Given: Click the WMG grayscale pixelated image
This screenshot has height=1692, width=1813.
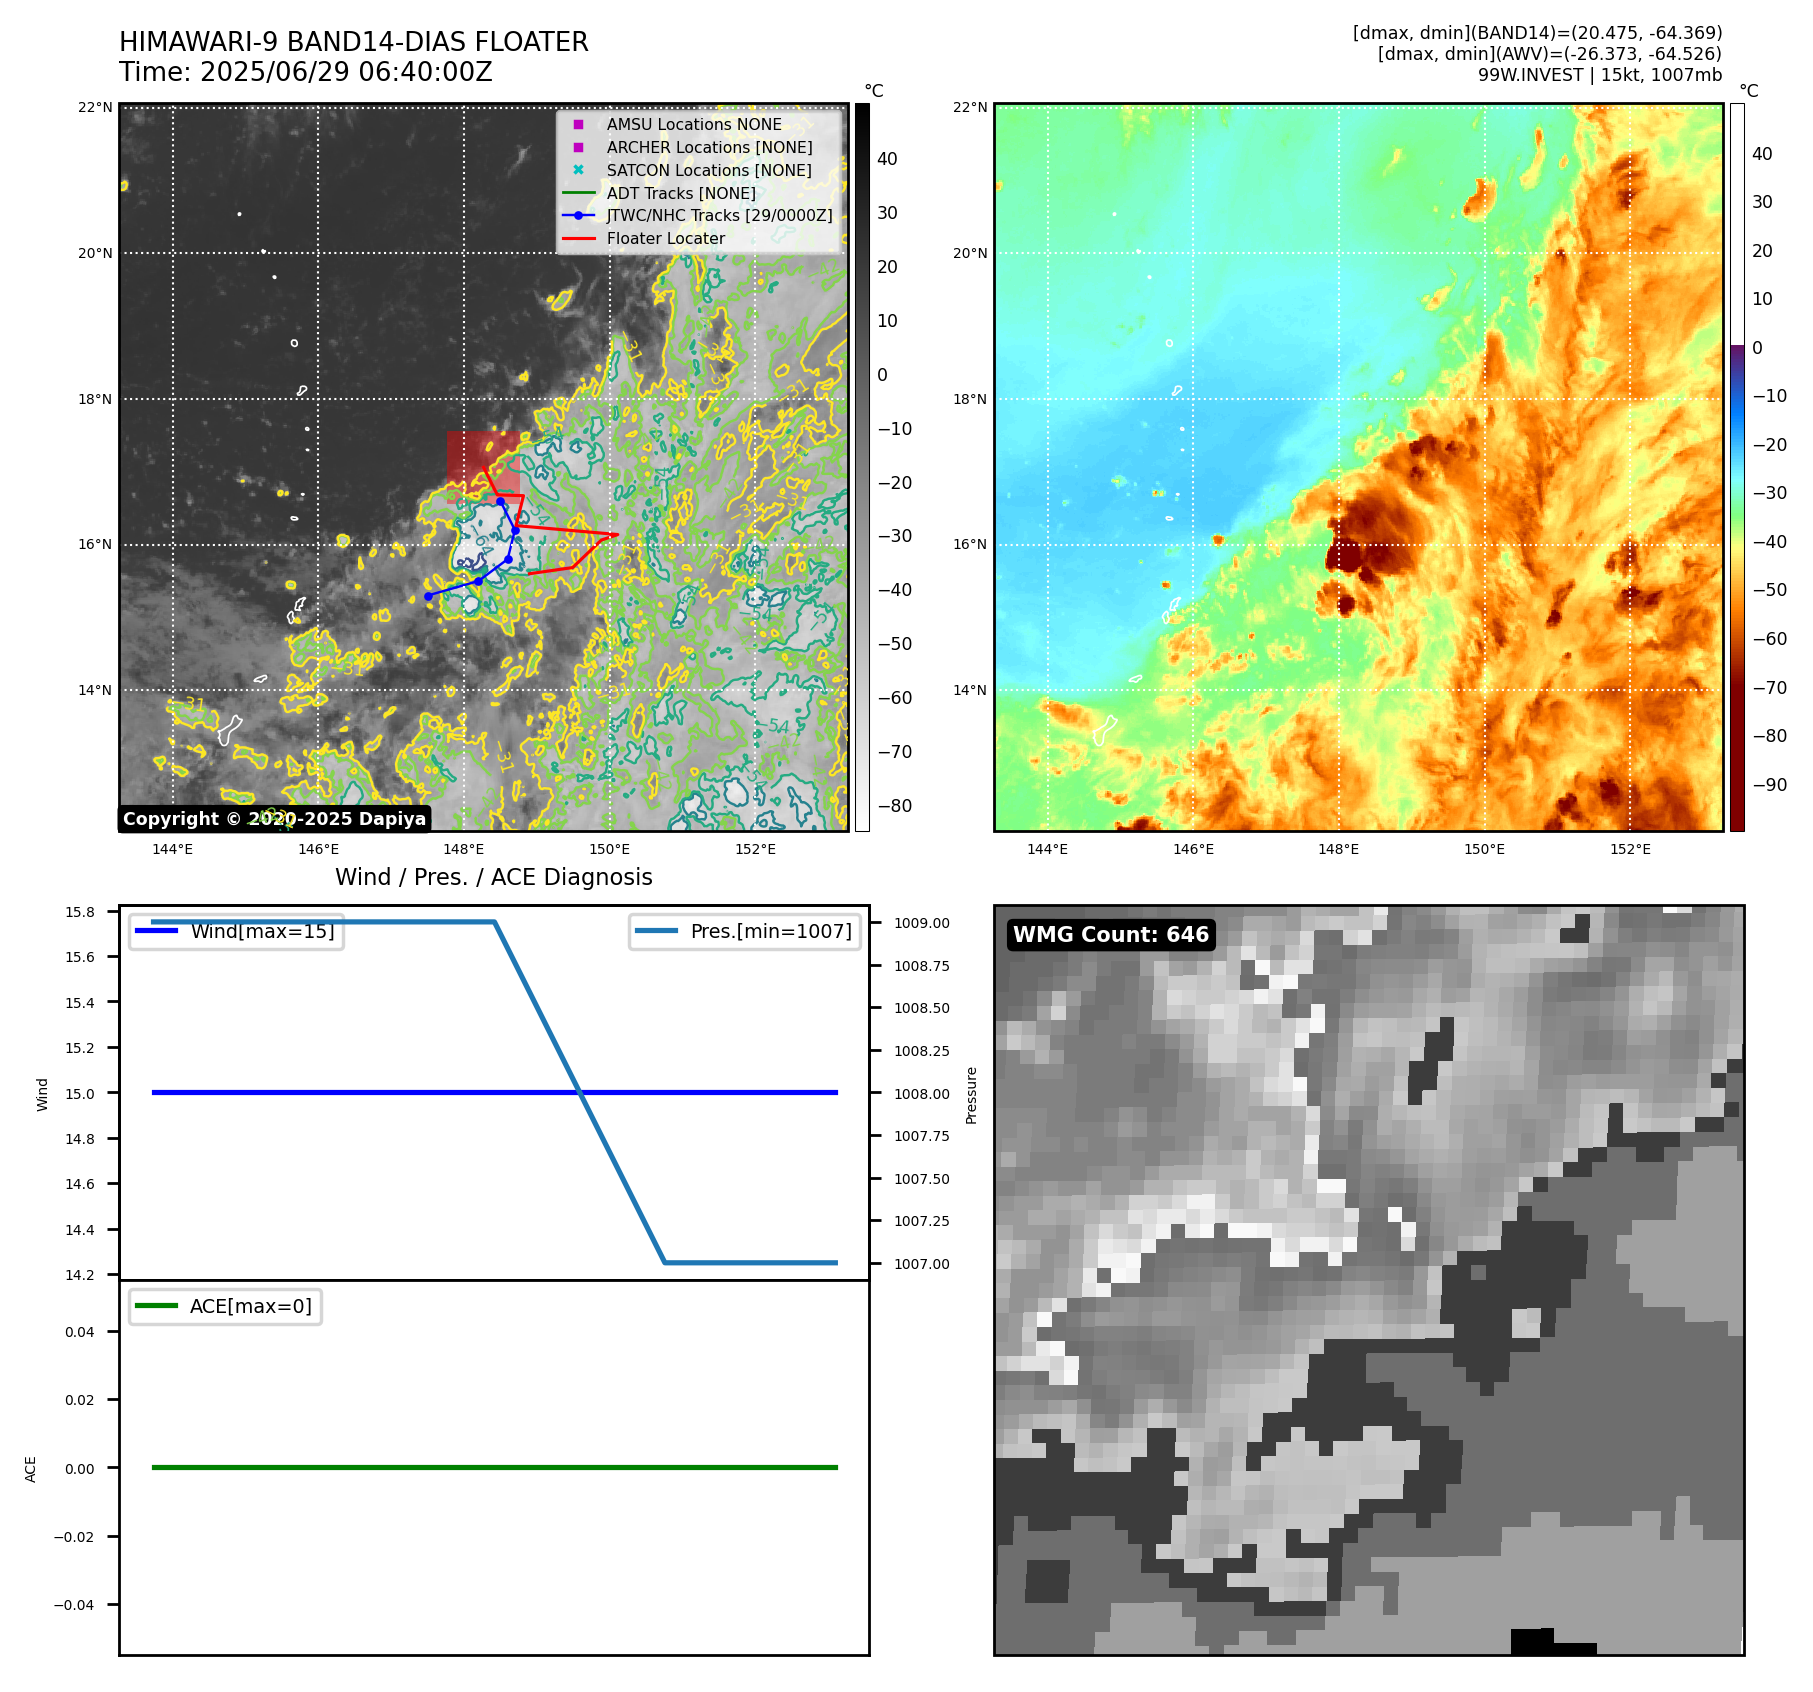Looking at the screenshot, I should click(1369, 1280).
